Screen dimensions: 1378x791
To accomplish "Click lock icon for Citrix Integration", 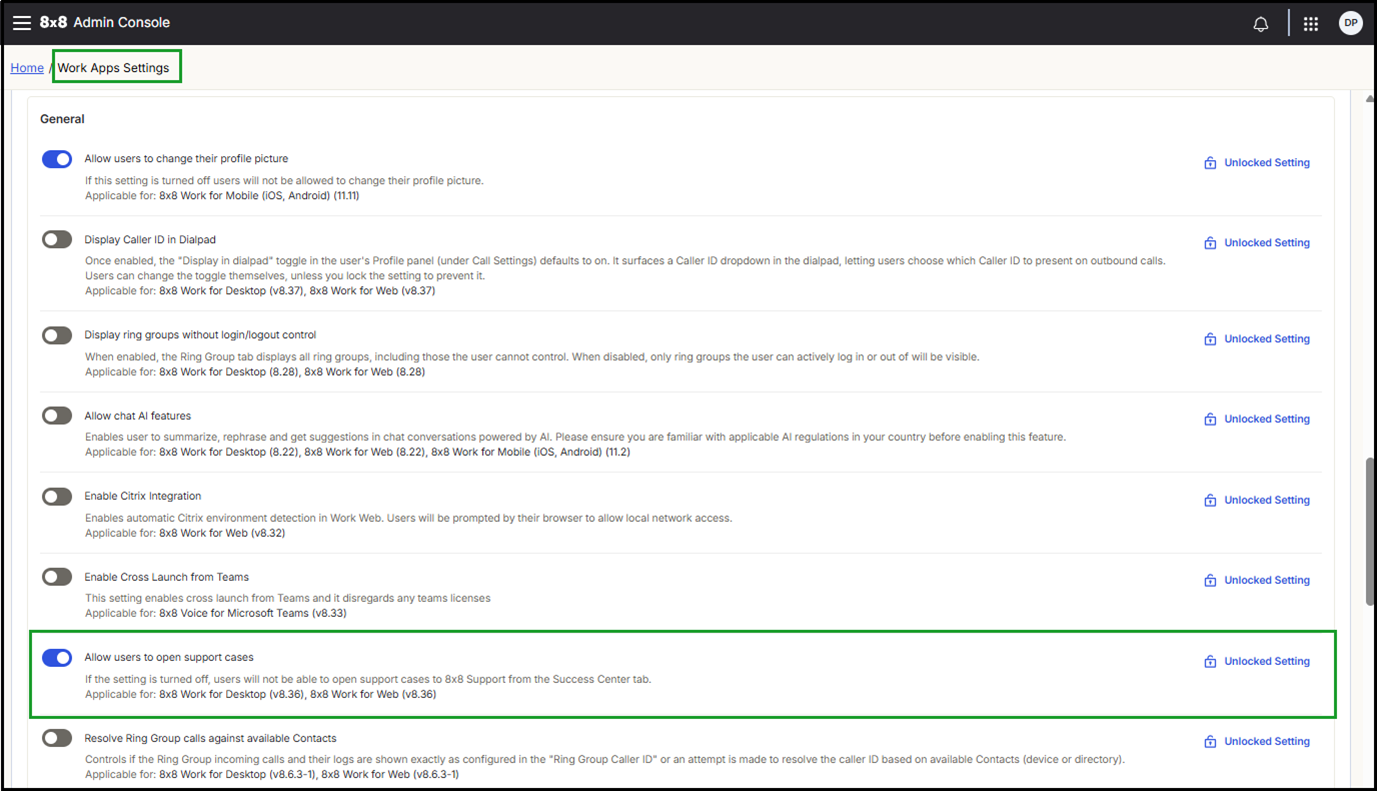I will point(1210,500).
